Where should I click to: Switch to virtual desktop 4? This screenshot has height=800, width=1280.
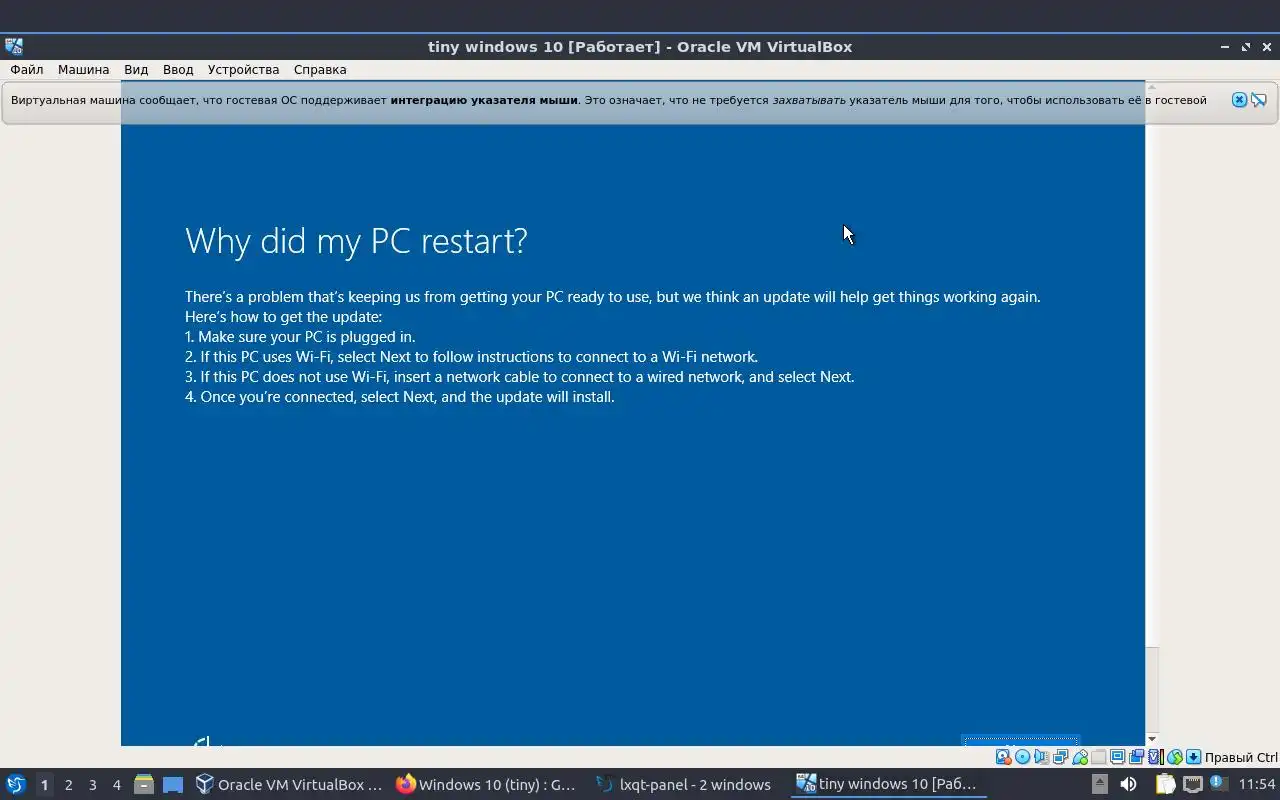click(x=116, y=785)
